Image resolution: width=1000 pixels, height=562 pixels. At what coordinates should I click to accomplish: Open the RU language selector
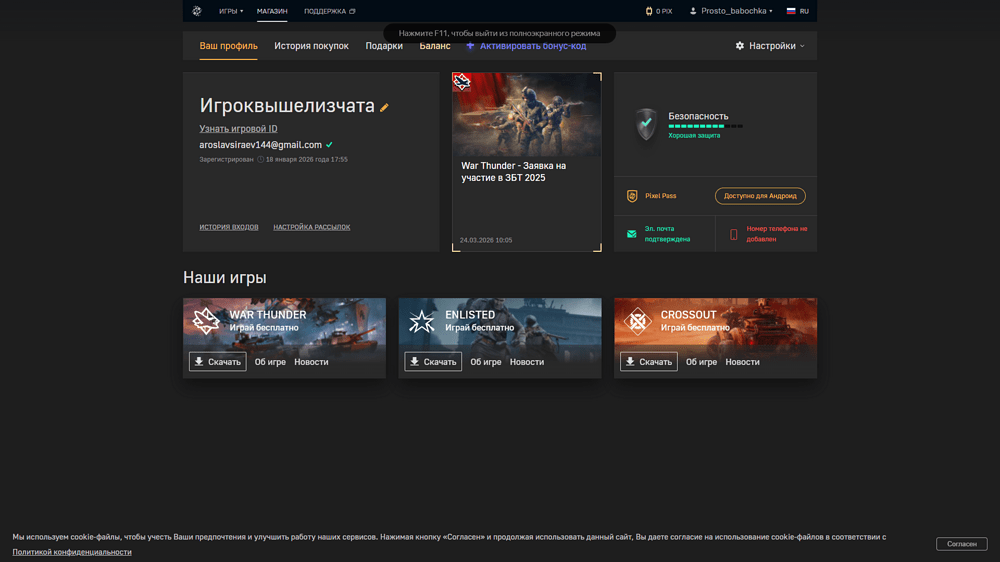coord(798,11)
